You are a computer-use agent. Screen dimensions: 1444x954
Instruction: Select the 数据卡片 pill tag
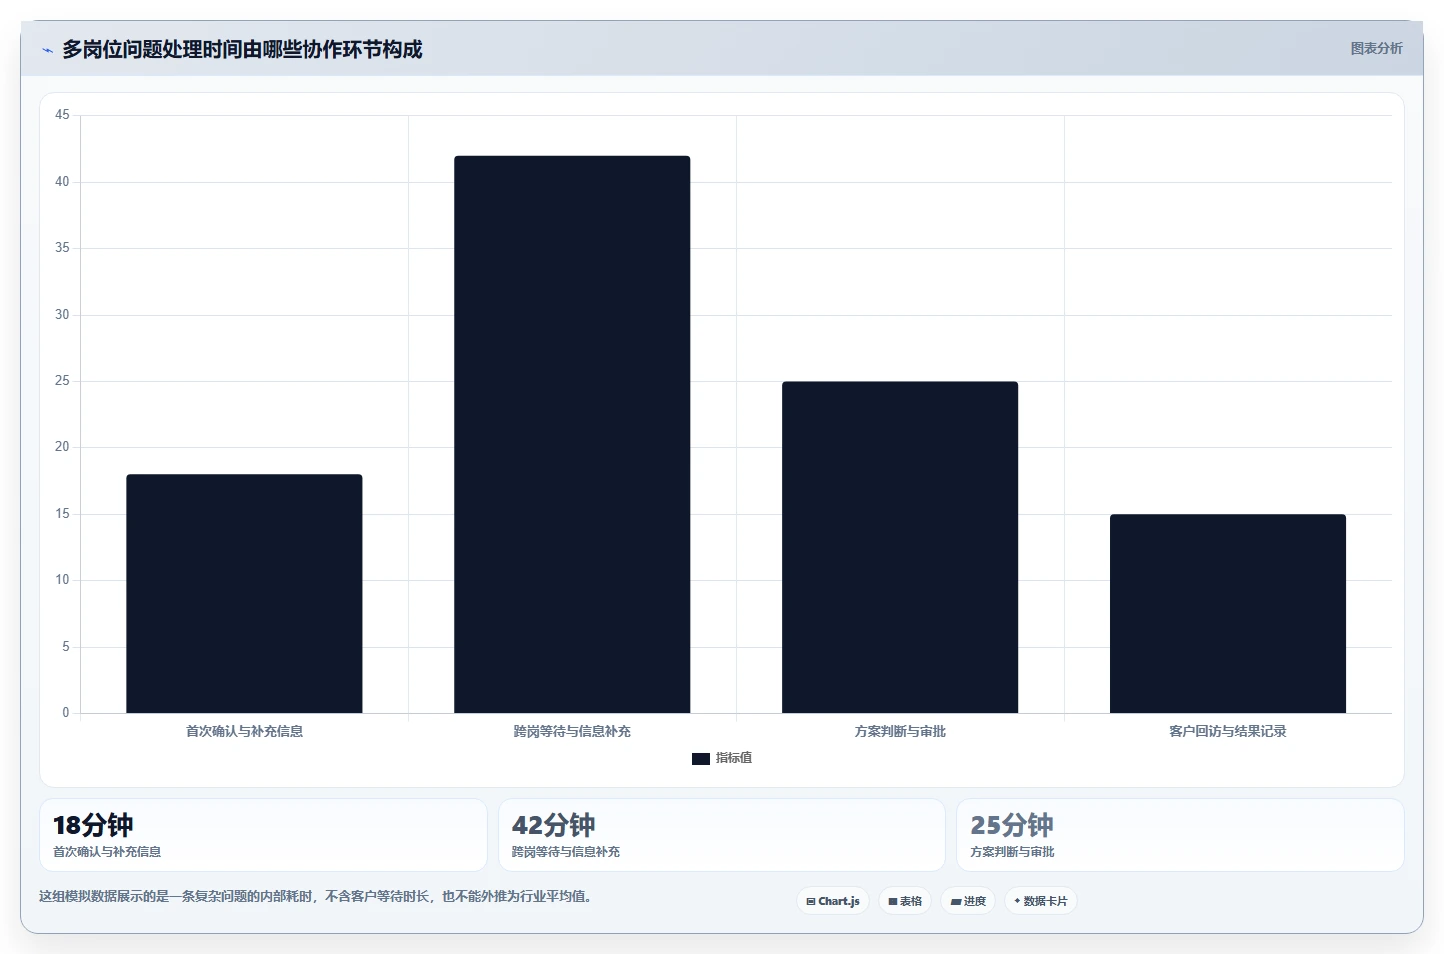[1040, 901]
